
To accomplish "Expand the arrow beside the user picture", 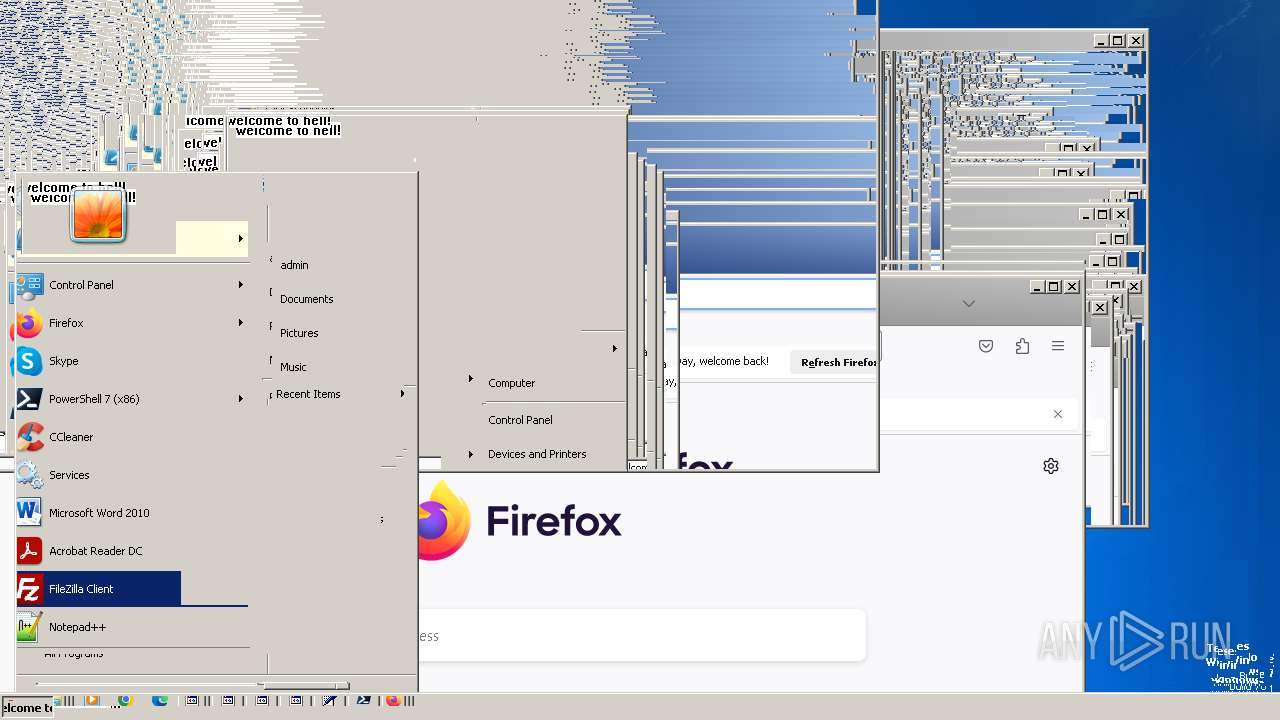I will tap(240, 239).
